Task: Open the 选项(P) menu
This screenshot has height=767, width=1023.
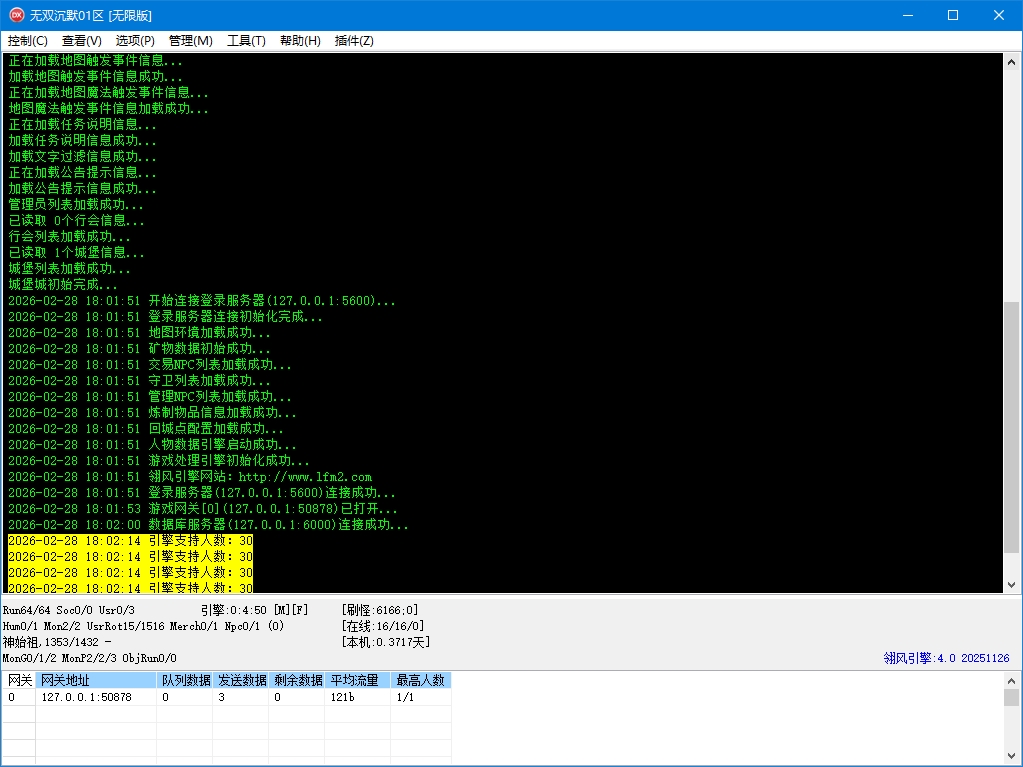Action: pyautogui.click(x=135, y=41)
